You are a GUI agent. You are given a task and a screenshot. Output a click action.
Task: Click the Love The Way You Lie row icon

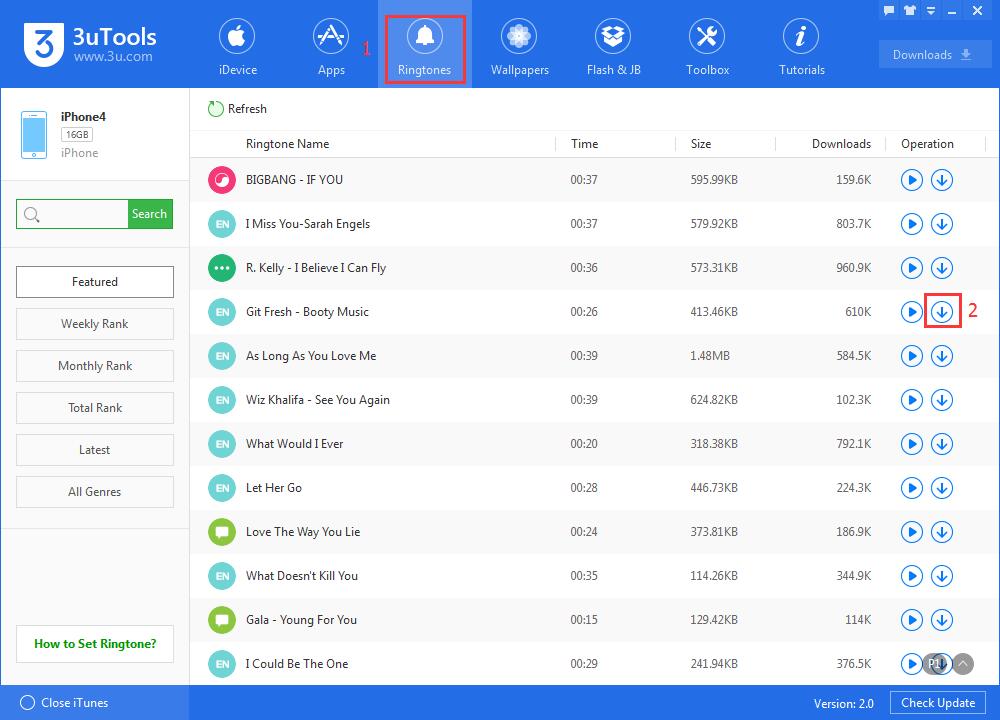point(222,532)
